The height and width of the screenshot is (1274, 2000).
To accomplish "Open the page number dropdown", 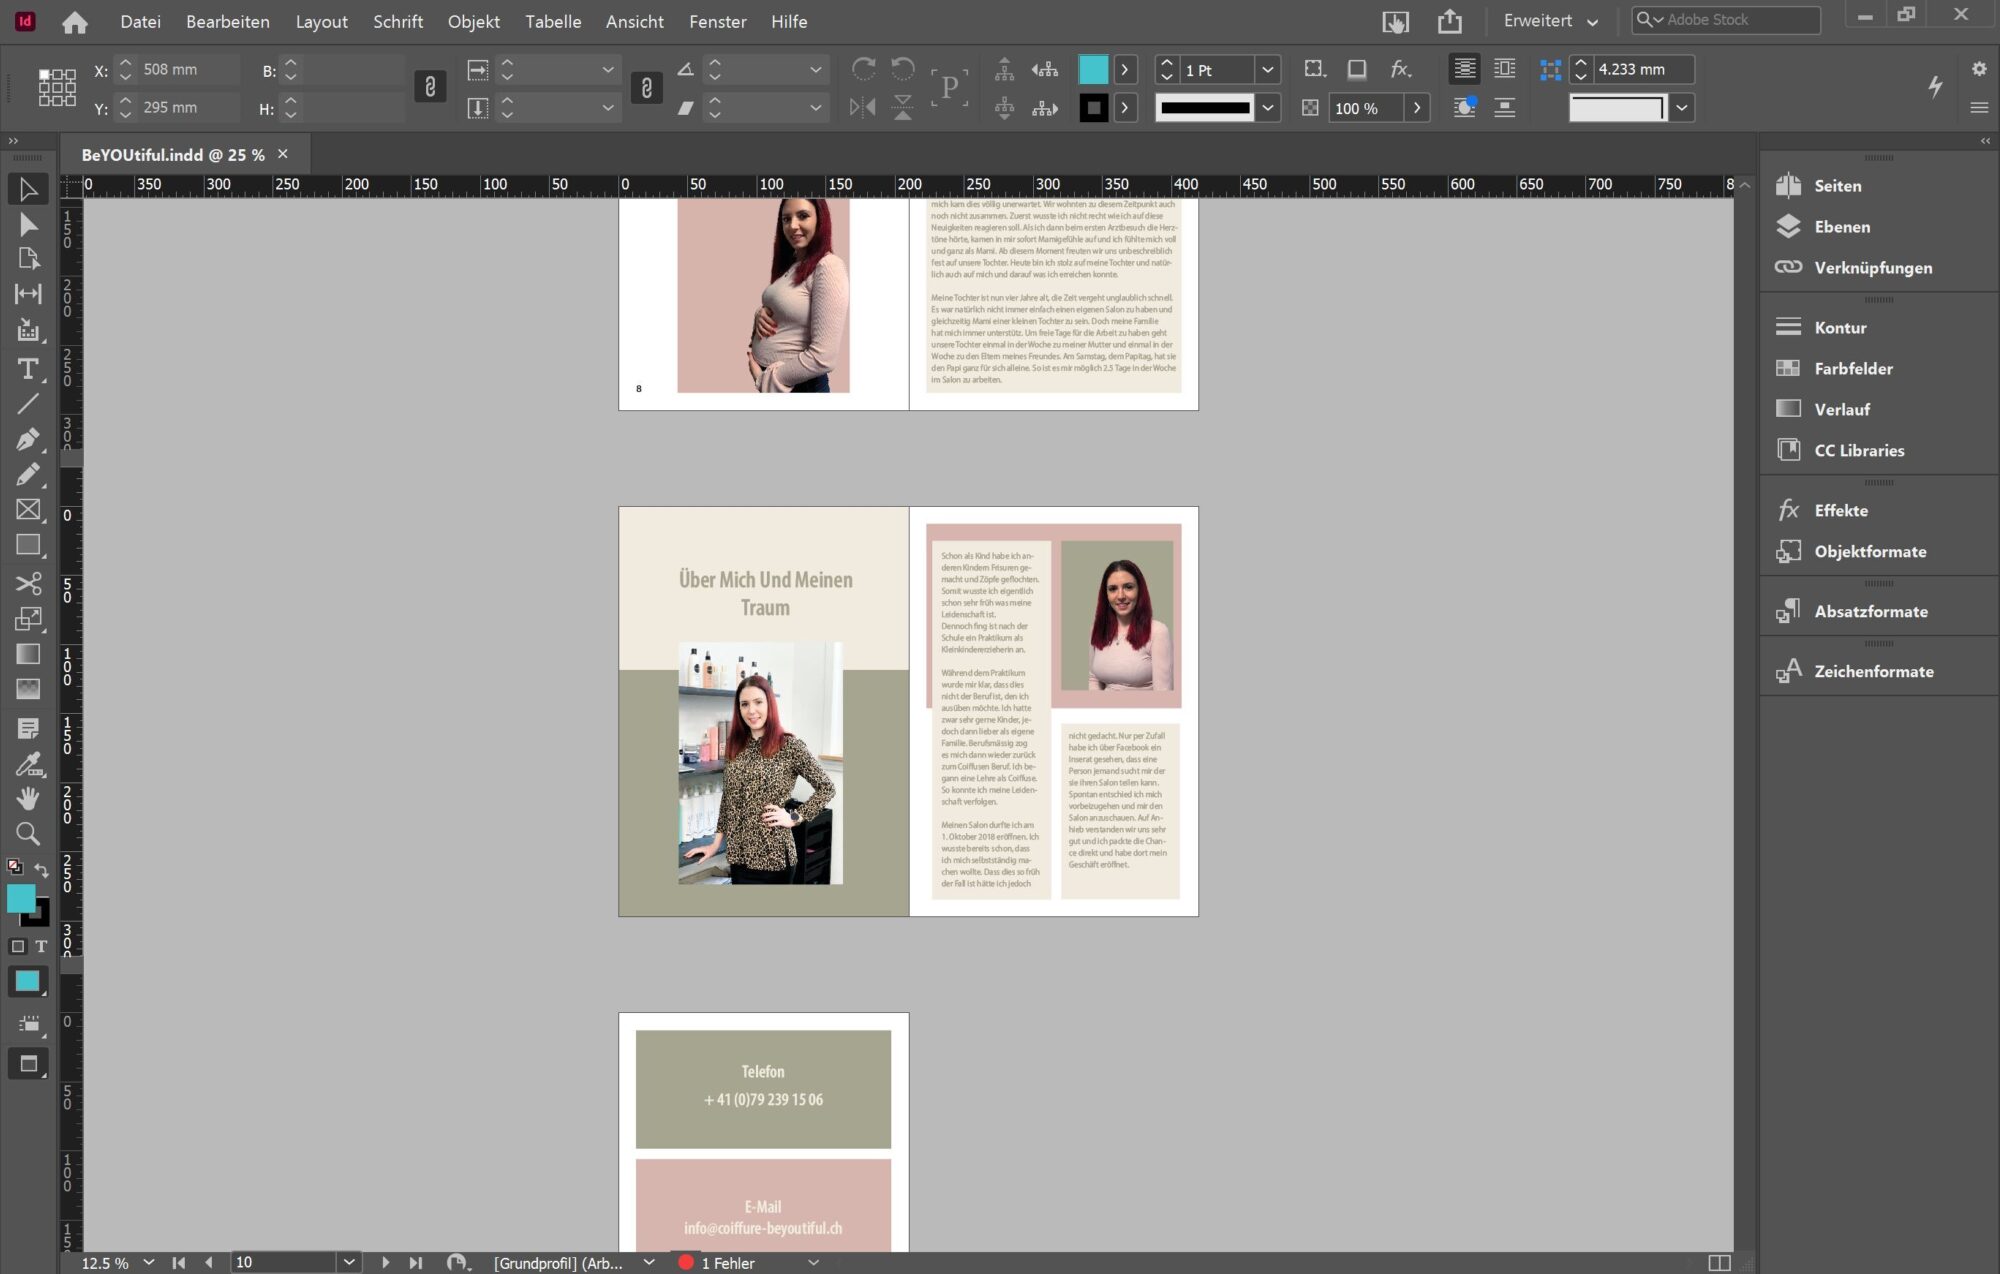I will pos(348,1262).
